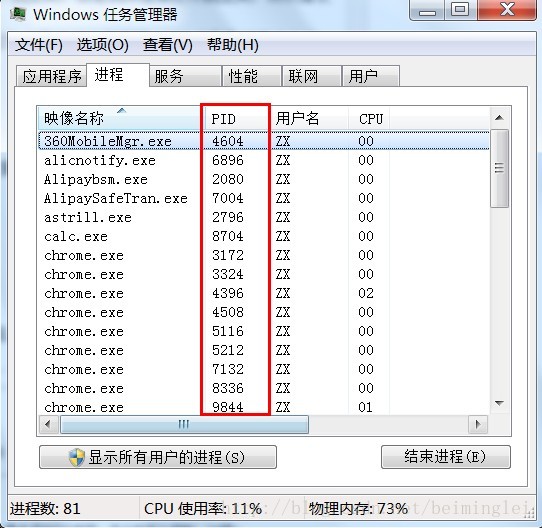Select the calc.exe process row

point(264,237)
